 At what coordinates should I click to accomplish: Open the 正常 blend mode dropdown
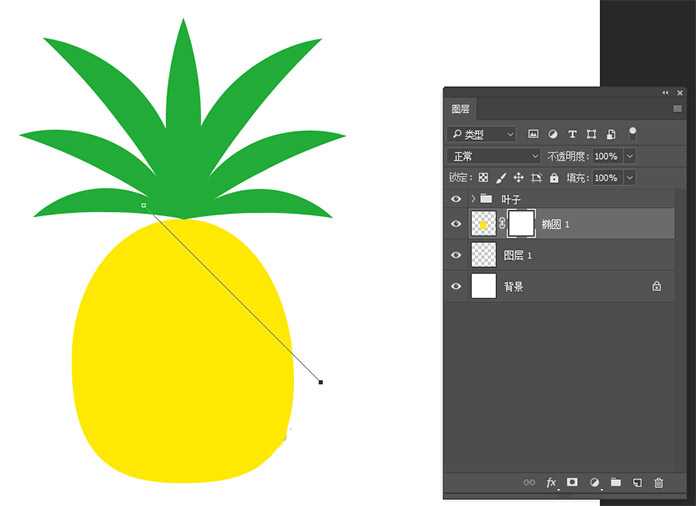(x=495, y=157)
